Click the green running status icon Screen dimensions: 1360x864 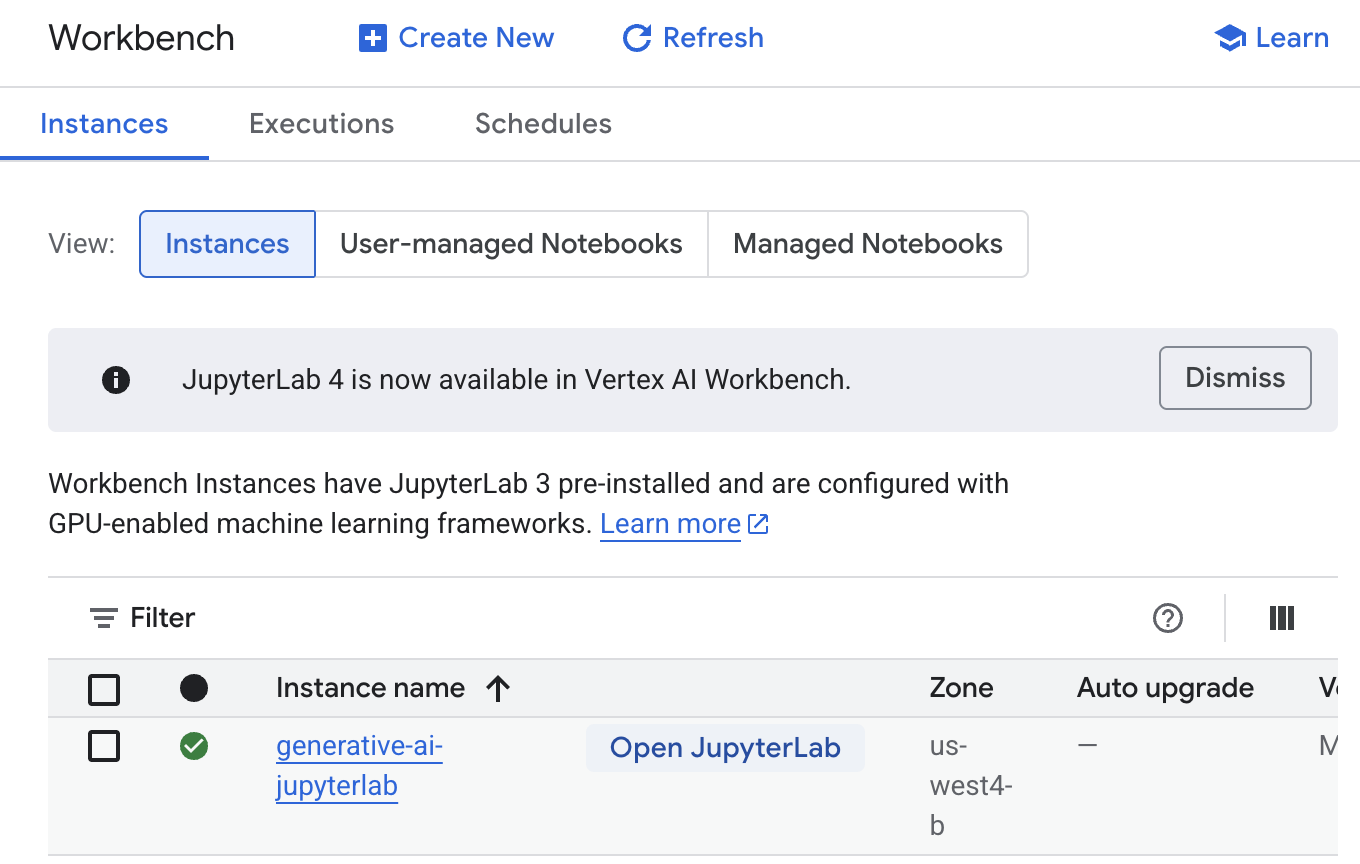pos(194,746)
